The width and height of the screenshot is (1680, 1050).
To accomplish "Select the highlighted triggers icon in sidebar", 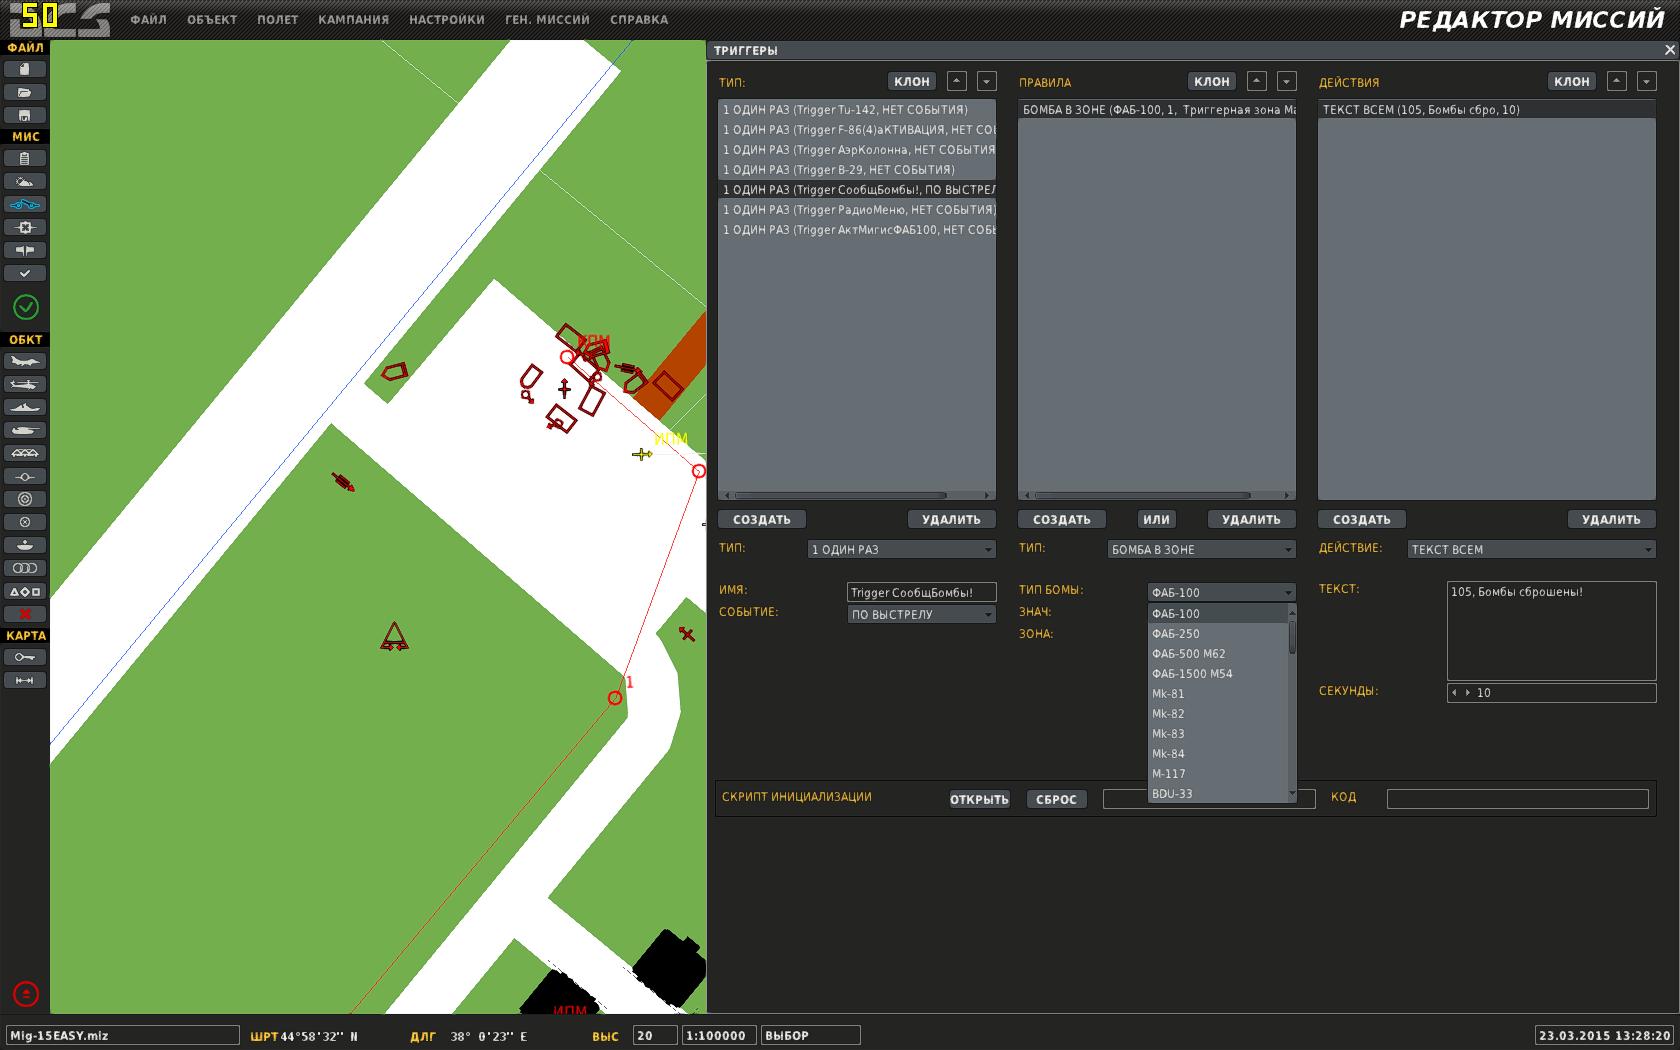I will (25, 204).
